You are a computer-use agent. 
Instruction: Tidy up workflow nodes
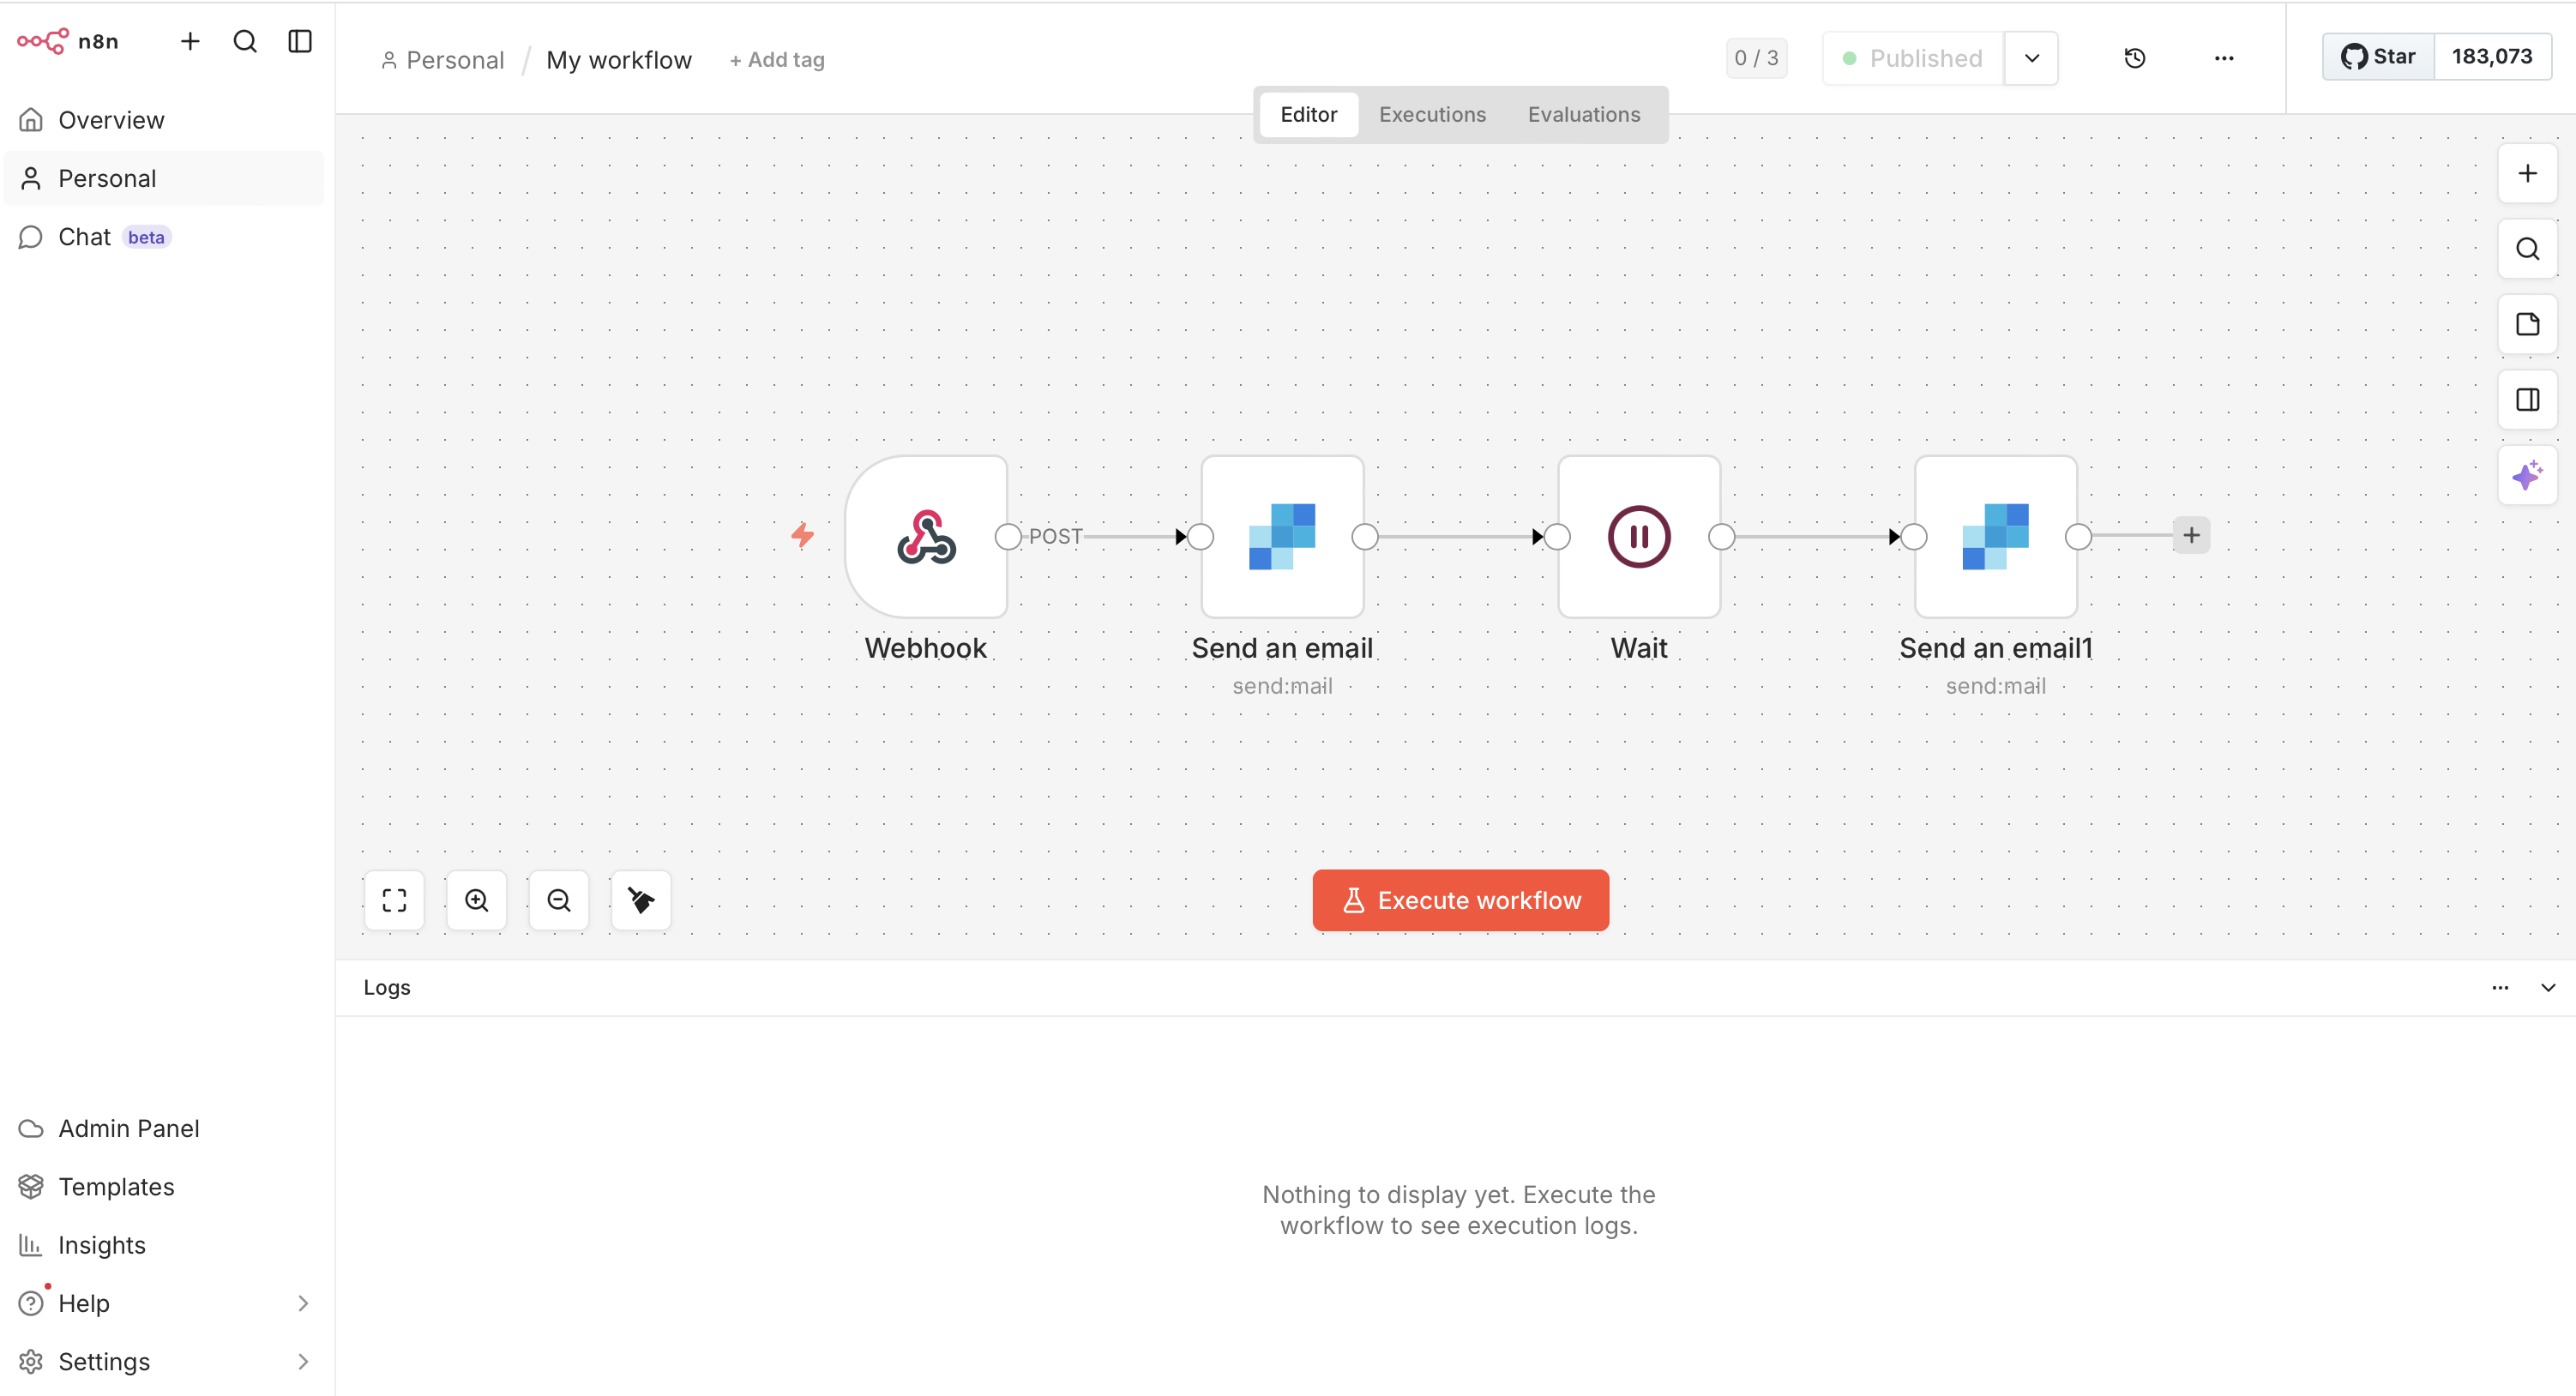click(x=641, y=901)
